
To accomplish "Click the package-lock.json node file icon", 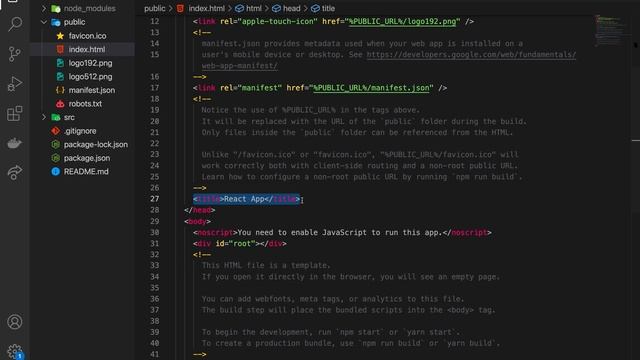I will tap(56, 144).
